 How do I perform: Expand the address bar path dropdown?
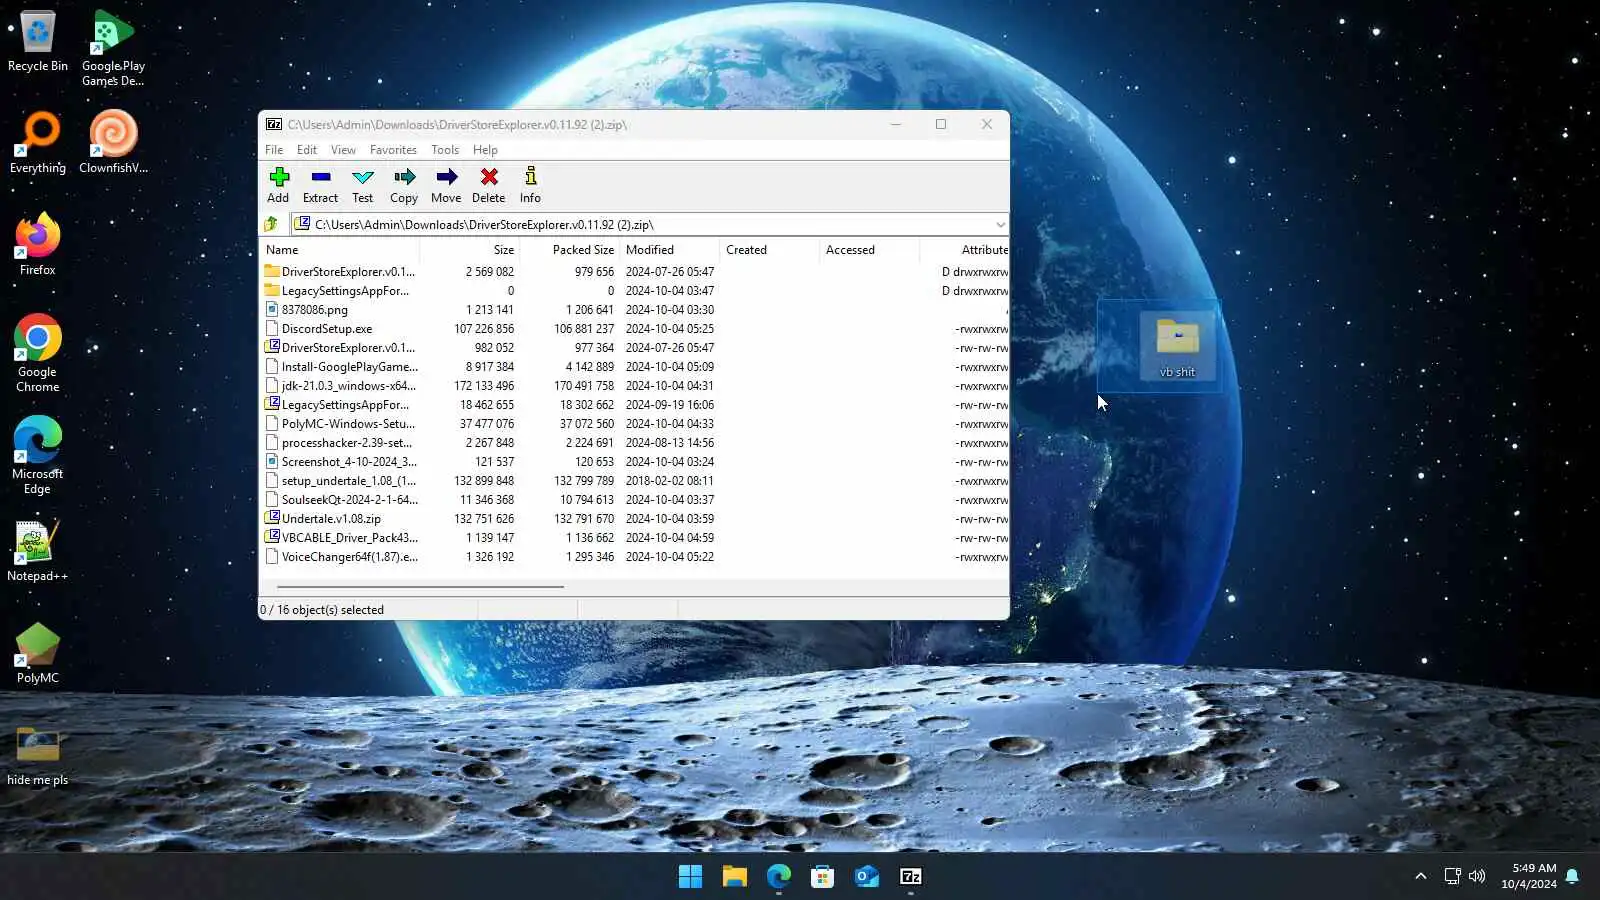tap(999, 225)
